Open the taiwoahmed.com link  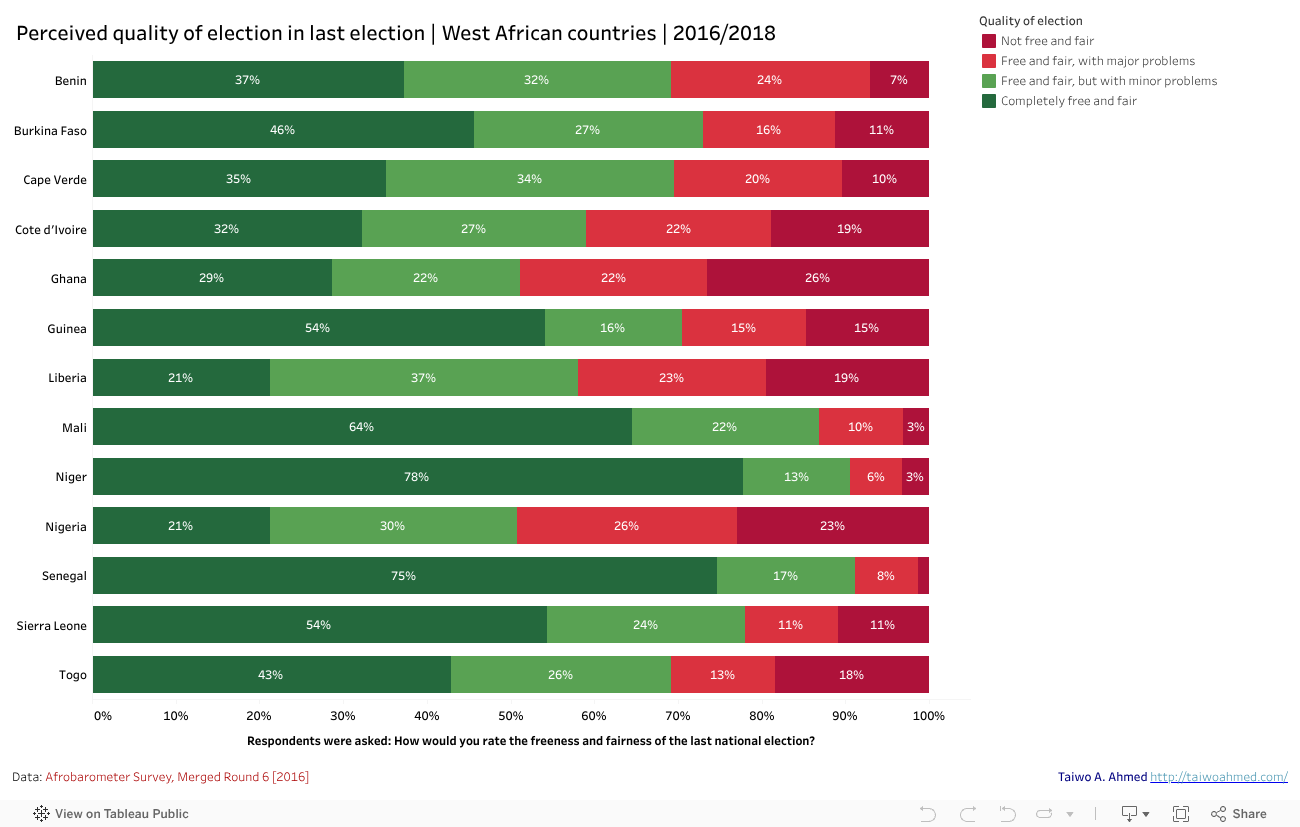(1218, 777)
